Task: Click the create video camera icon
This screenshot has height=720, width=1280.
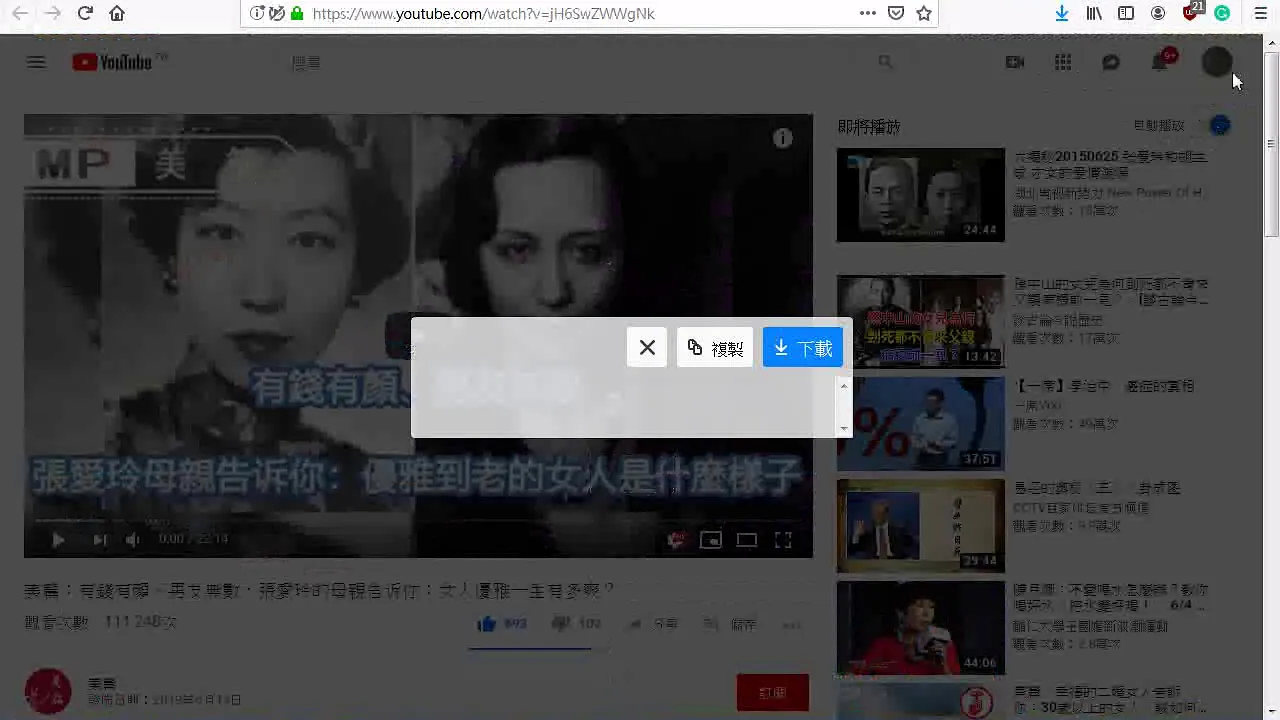Action: point(1015,62)
